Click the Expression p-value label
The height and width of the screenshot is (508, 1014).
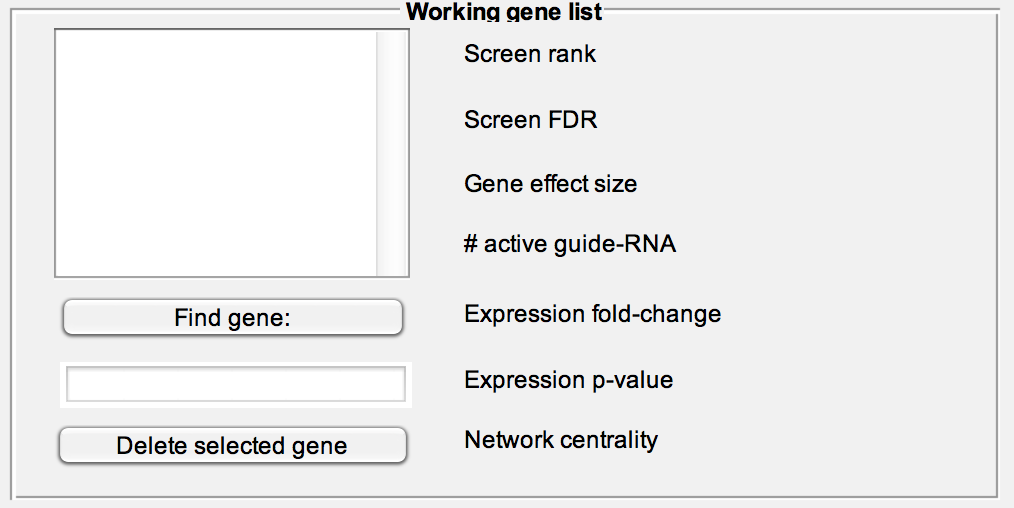pyautogui.click(x=568, y=380)
